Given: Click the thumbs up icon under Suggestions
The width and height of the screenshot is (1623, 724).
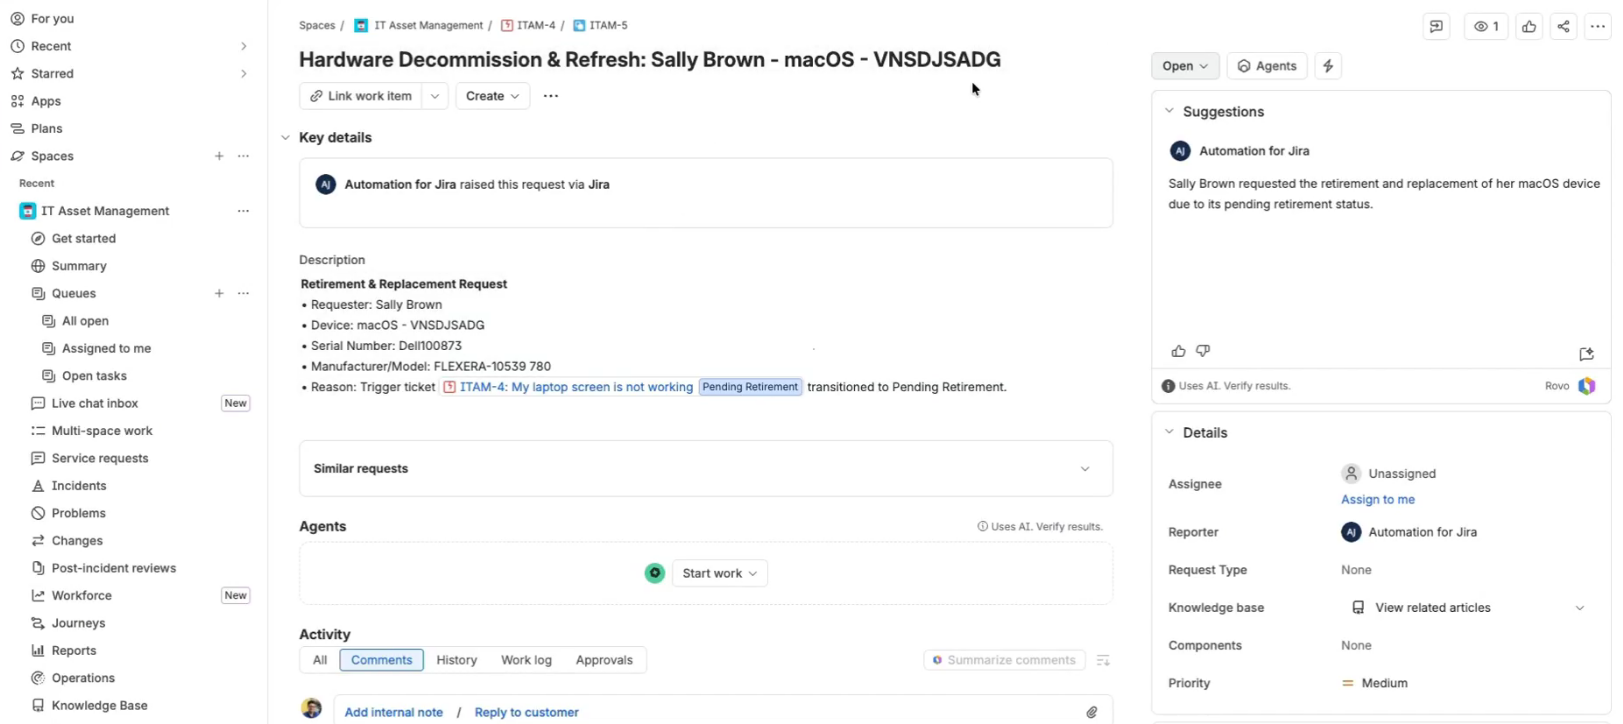Looking at the screenshot, I should [x=1178, y=351].
